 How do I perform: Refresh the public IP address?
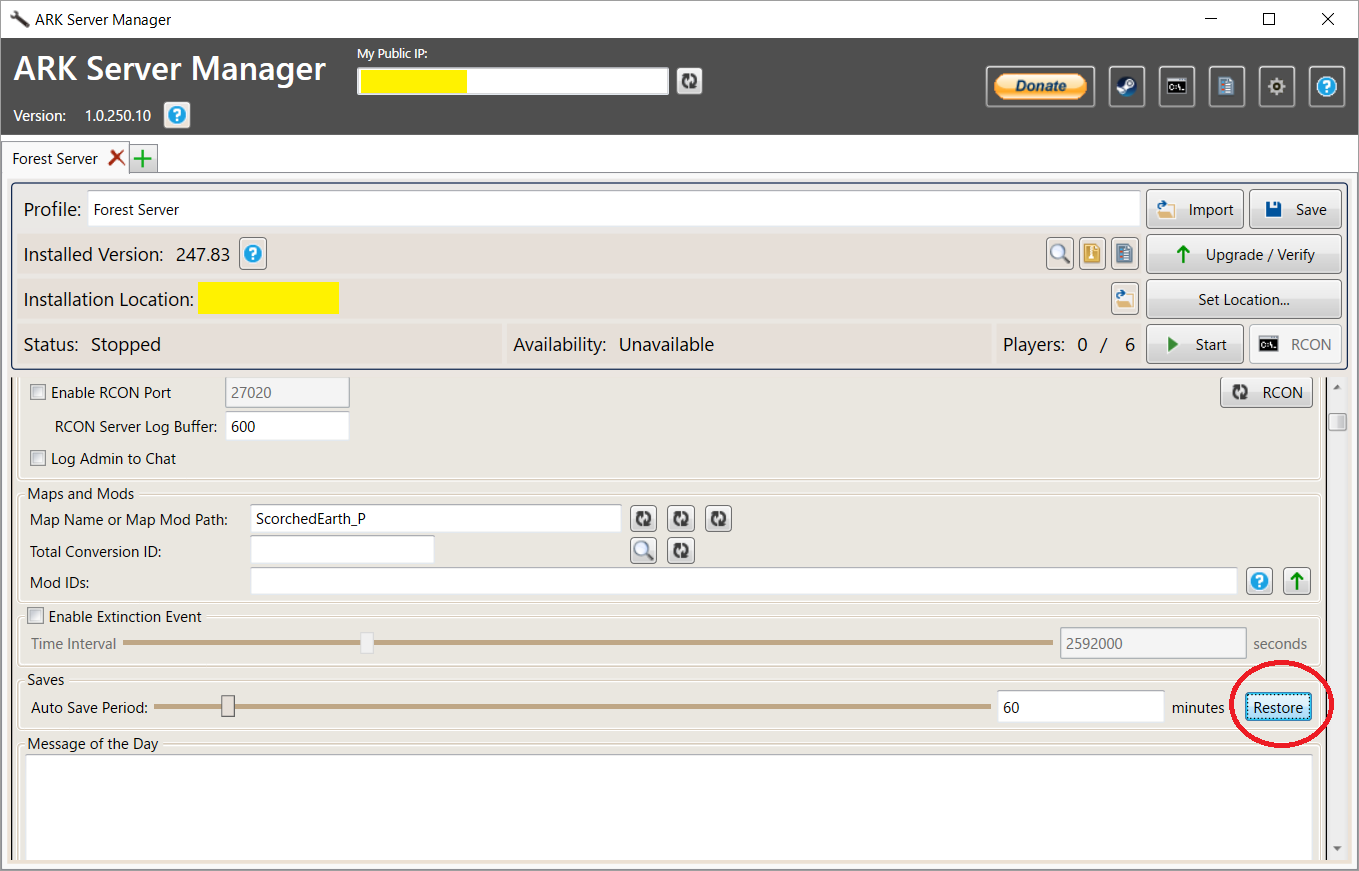[x=689, y=81]
